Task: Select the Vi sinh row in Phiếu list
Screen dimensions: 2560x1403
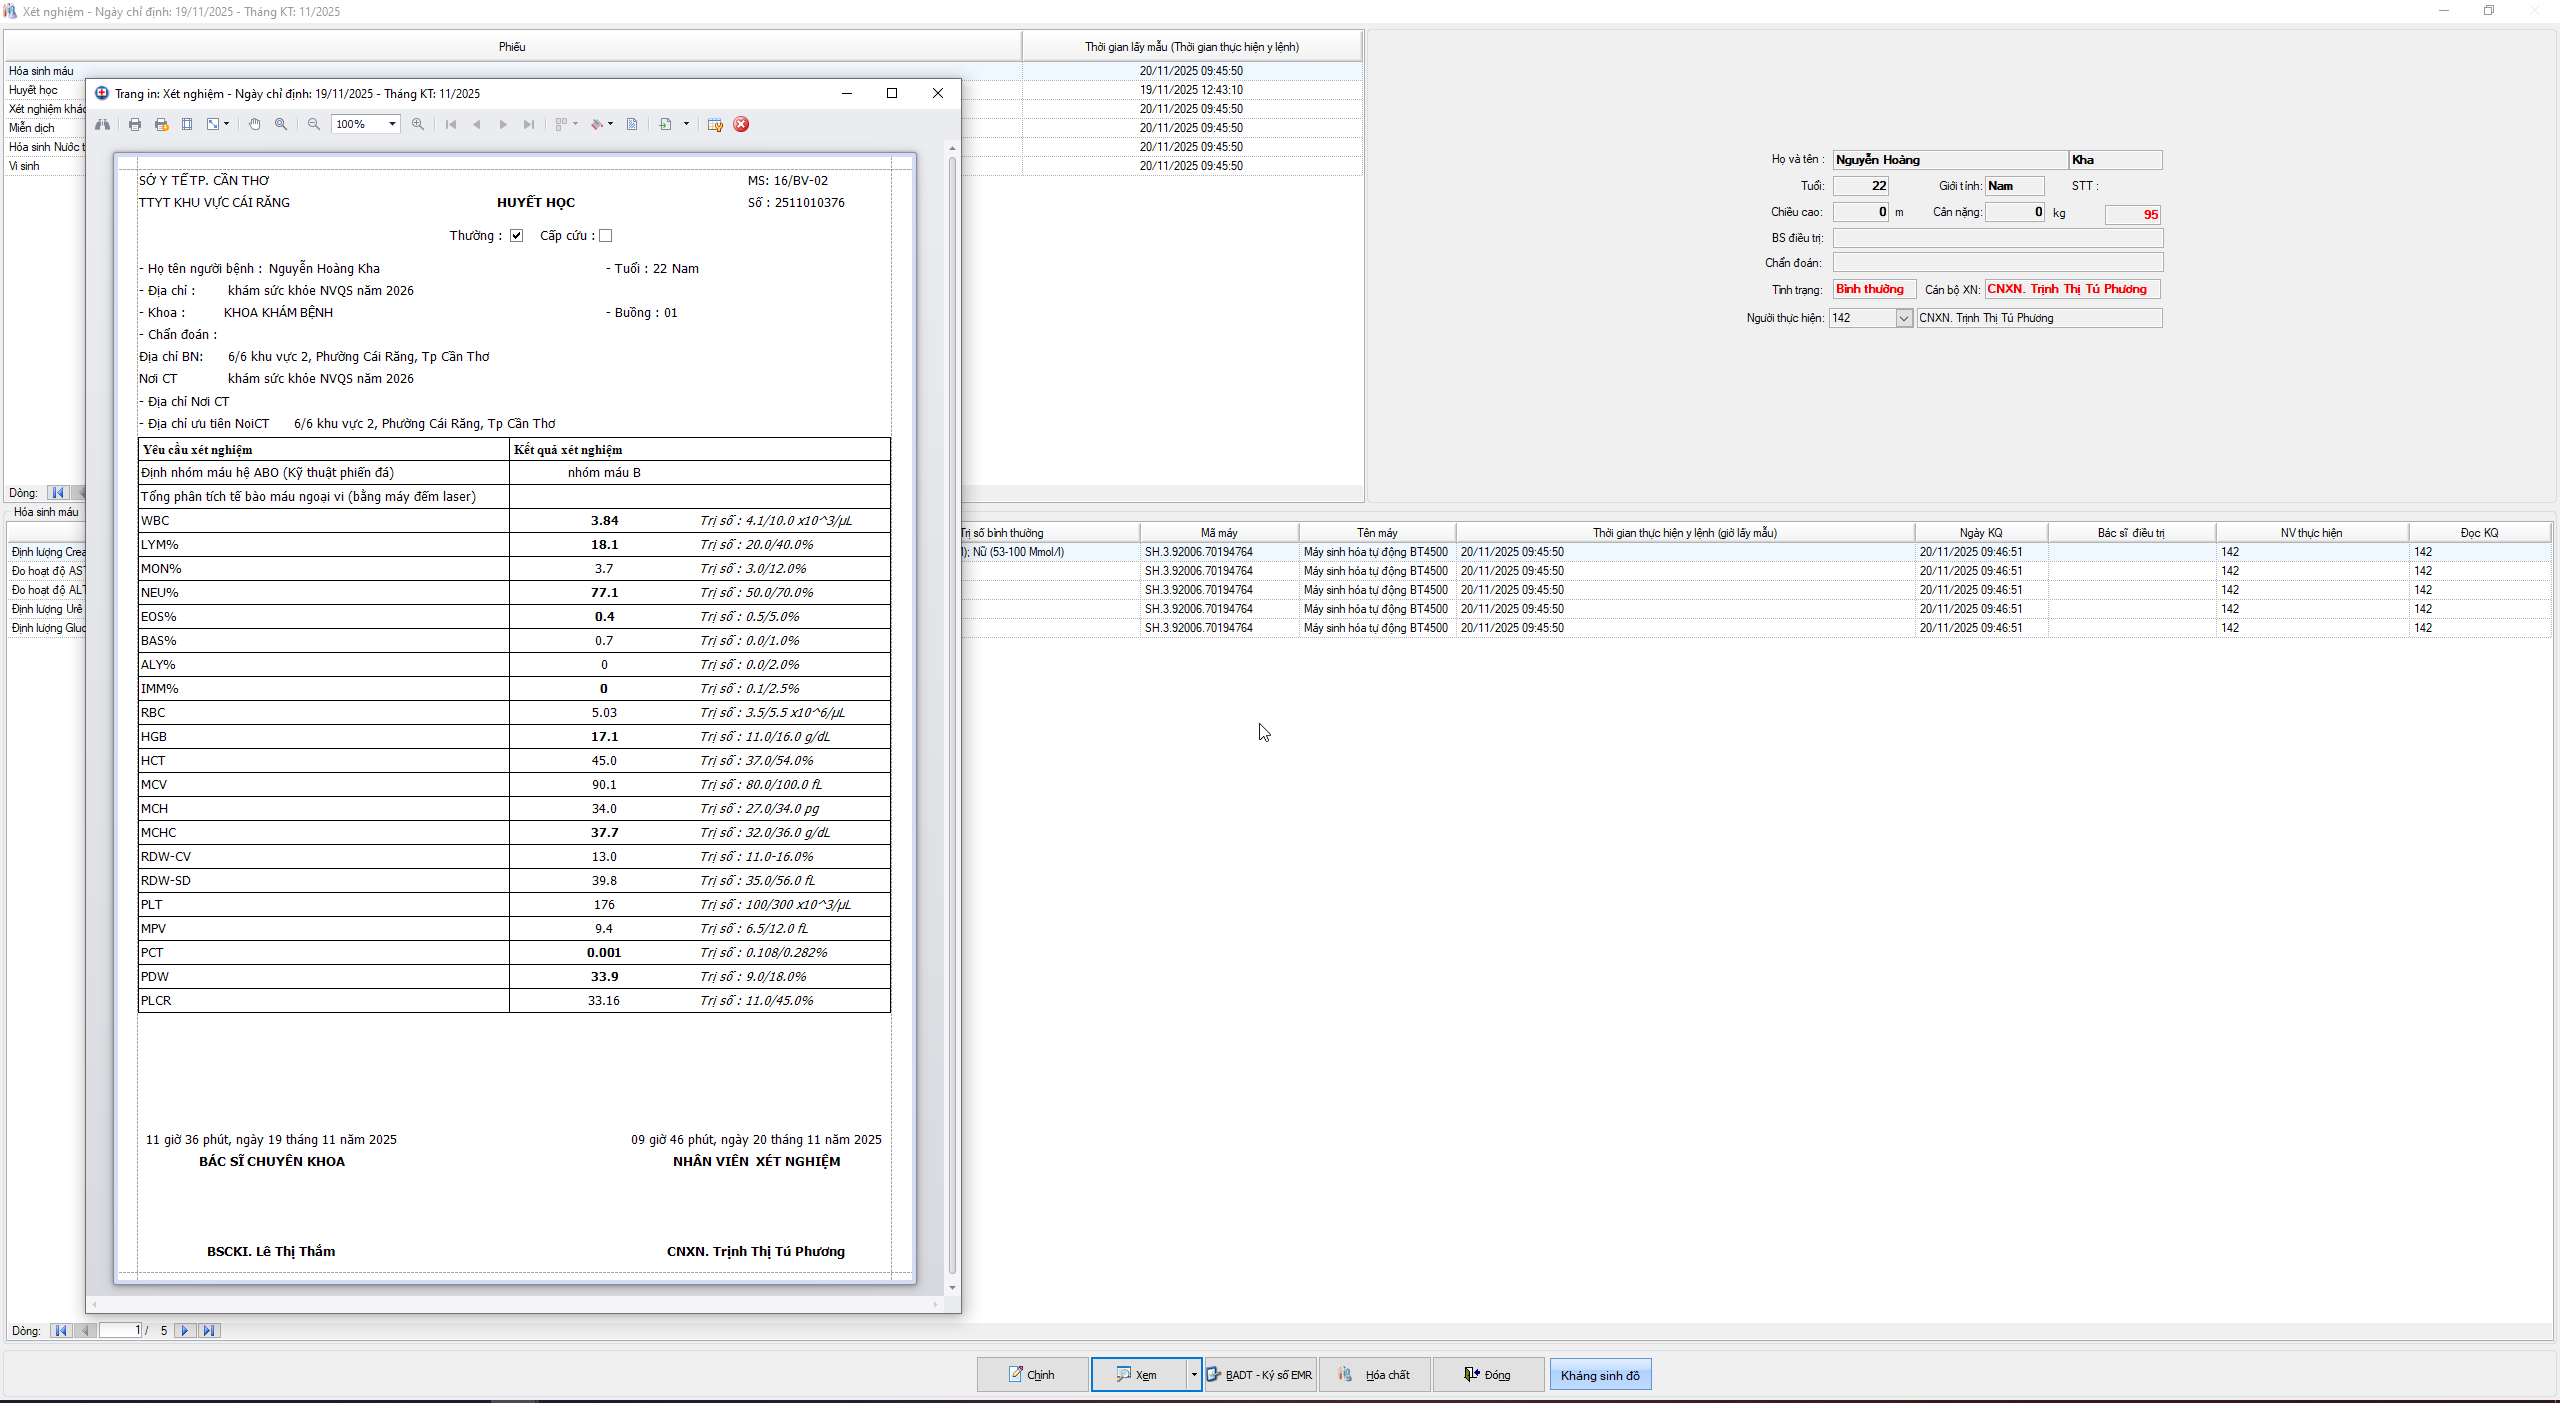Action: coord(24,166)
